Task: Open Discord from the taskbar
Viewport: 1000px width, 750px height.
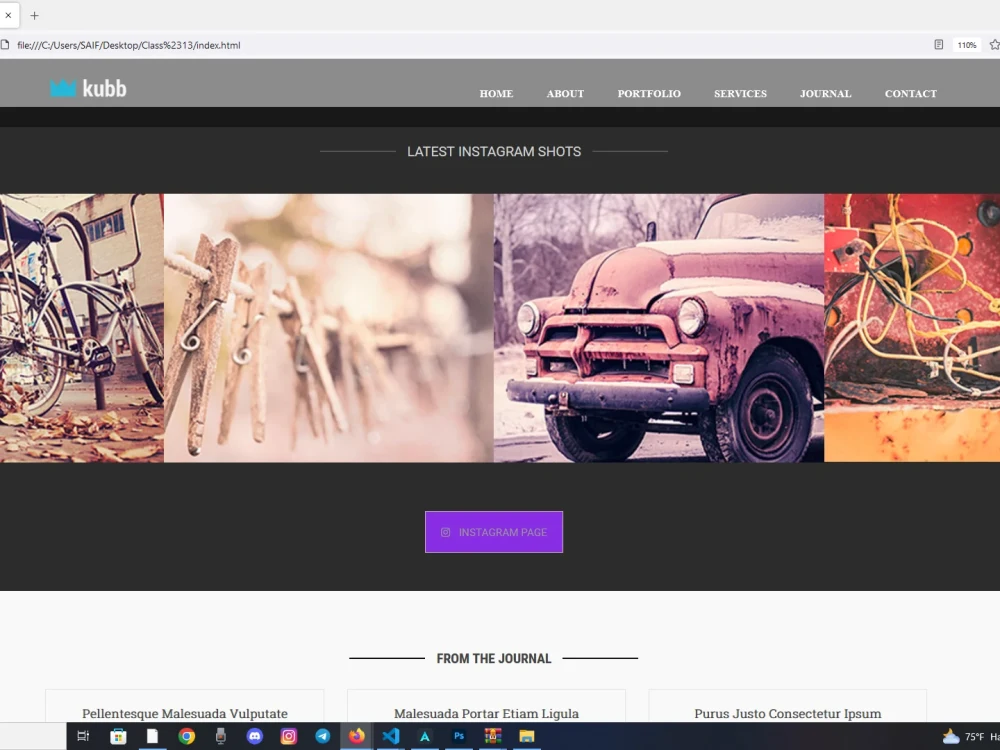Action: tap(254, 736)
